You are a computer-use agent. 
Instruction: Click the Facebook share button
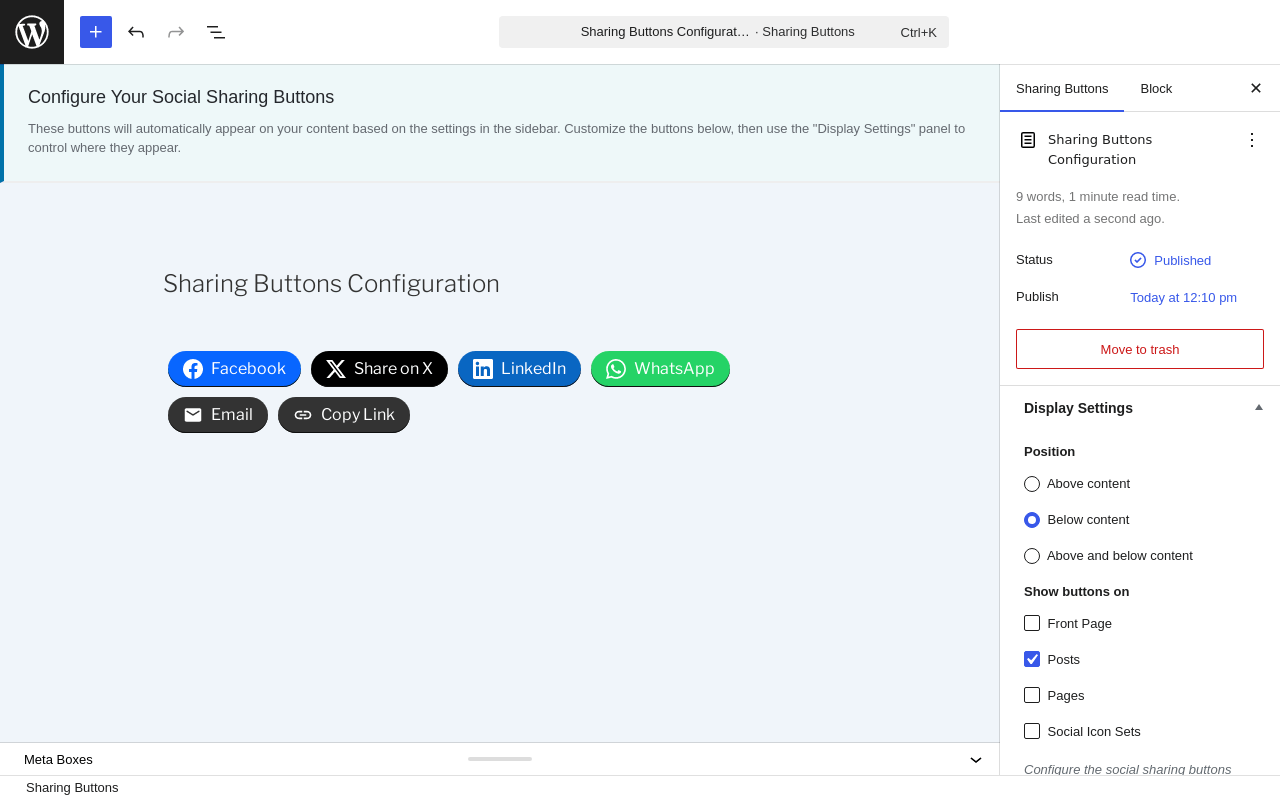click(x=234, y=369)
